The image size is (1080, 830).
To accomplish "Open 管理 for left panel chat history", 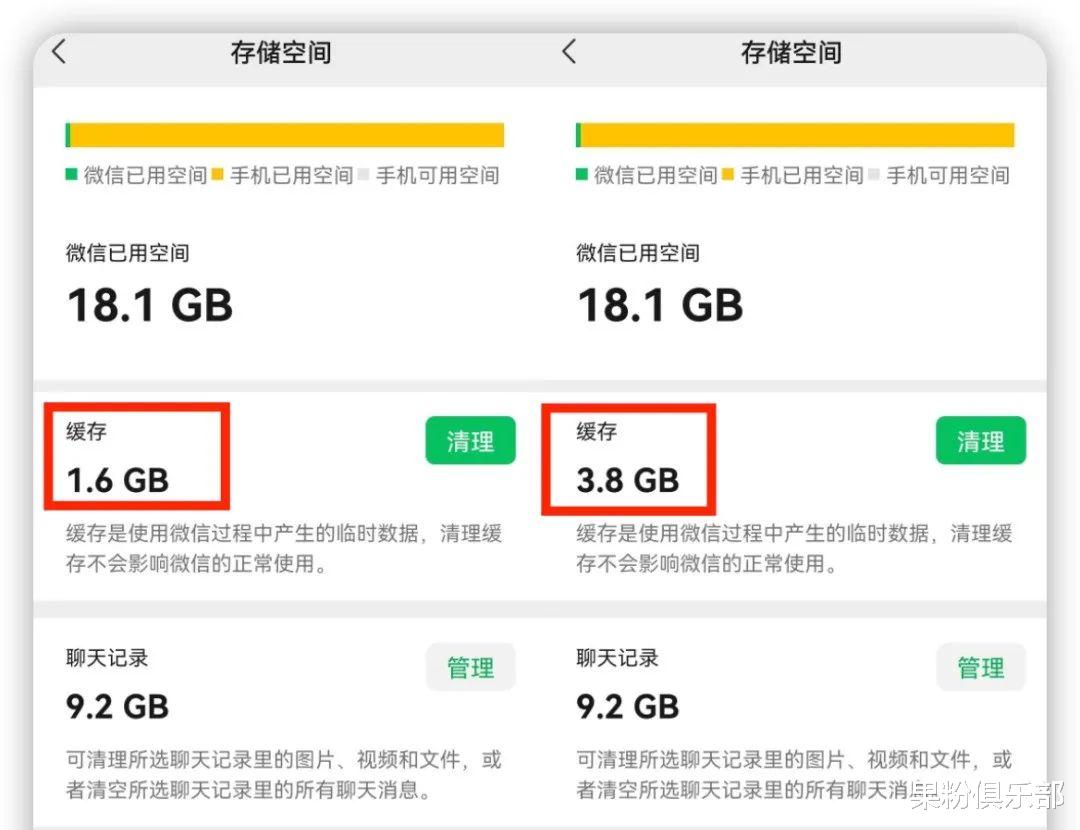I will [470, 667].
